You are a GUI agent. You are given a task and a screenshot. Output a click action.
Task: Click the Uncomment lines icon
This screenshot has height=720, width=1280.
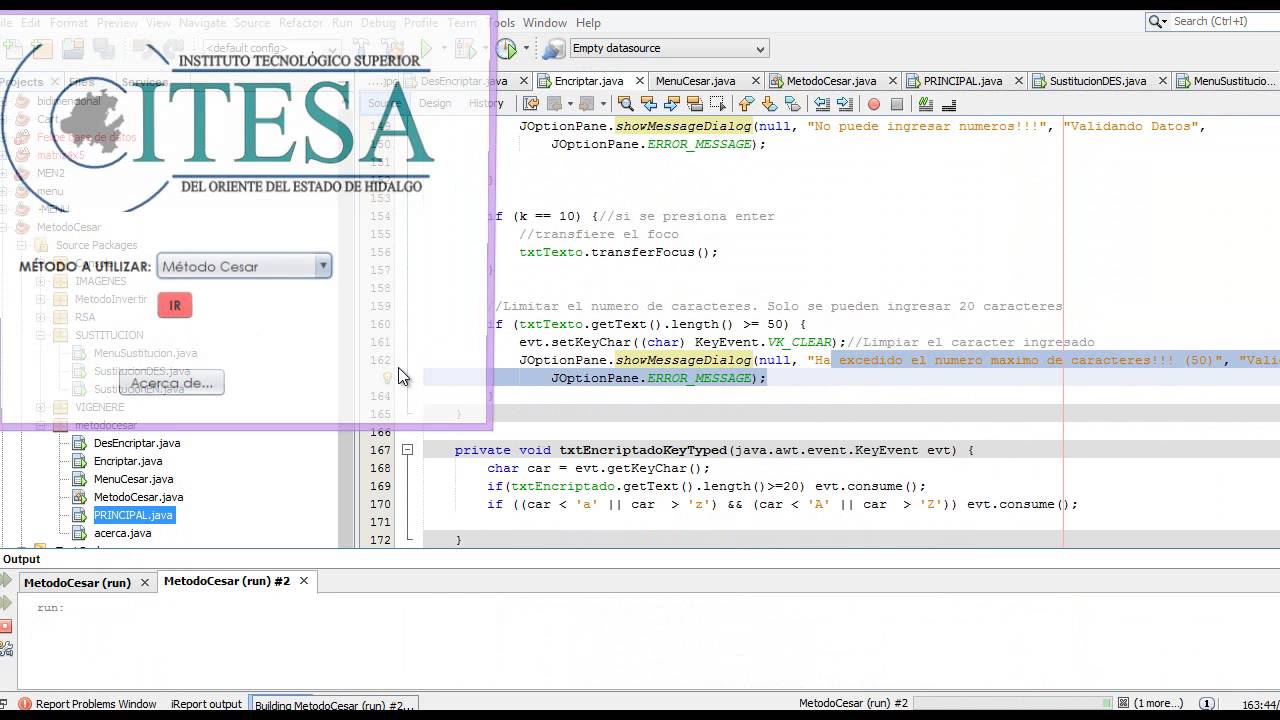pos(949,103)
